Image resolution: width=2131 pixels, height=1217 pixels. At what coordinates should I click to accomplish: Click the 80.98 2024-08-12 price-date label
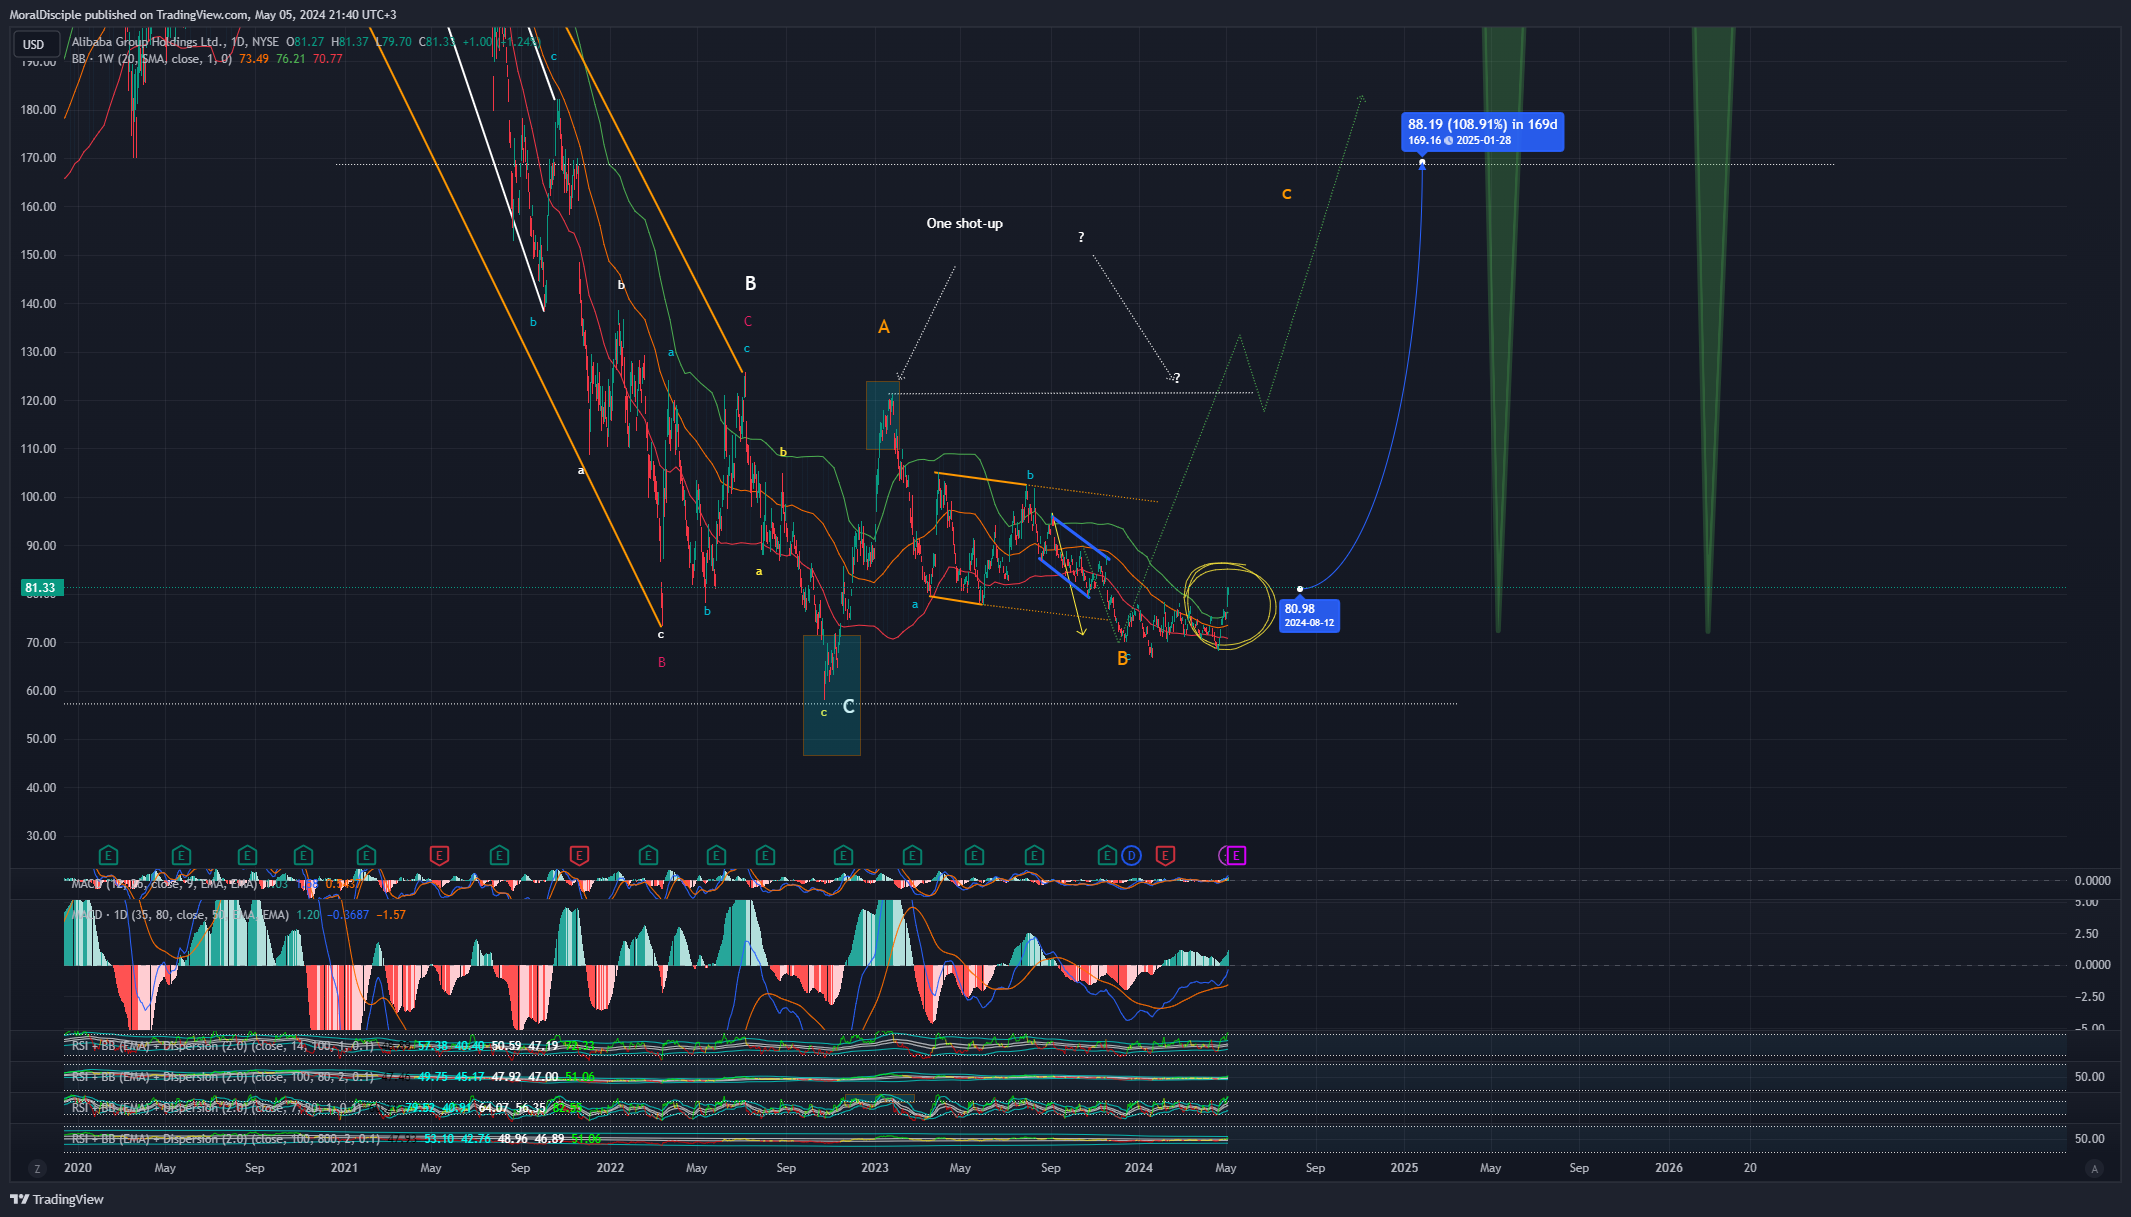[x=1308, y=615]
